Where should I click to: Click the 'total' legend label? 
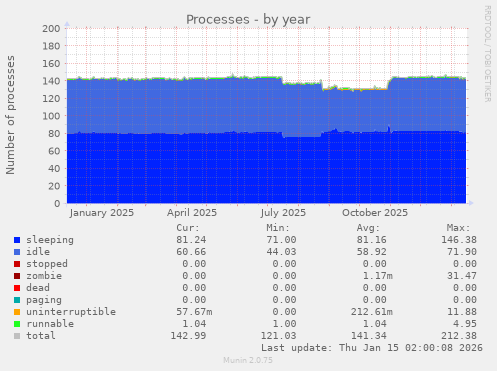pos(41,336)
